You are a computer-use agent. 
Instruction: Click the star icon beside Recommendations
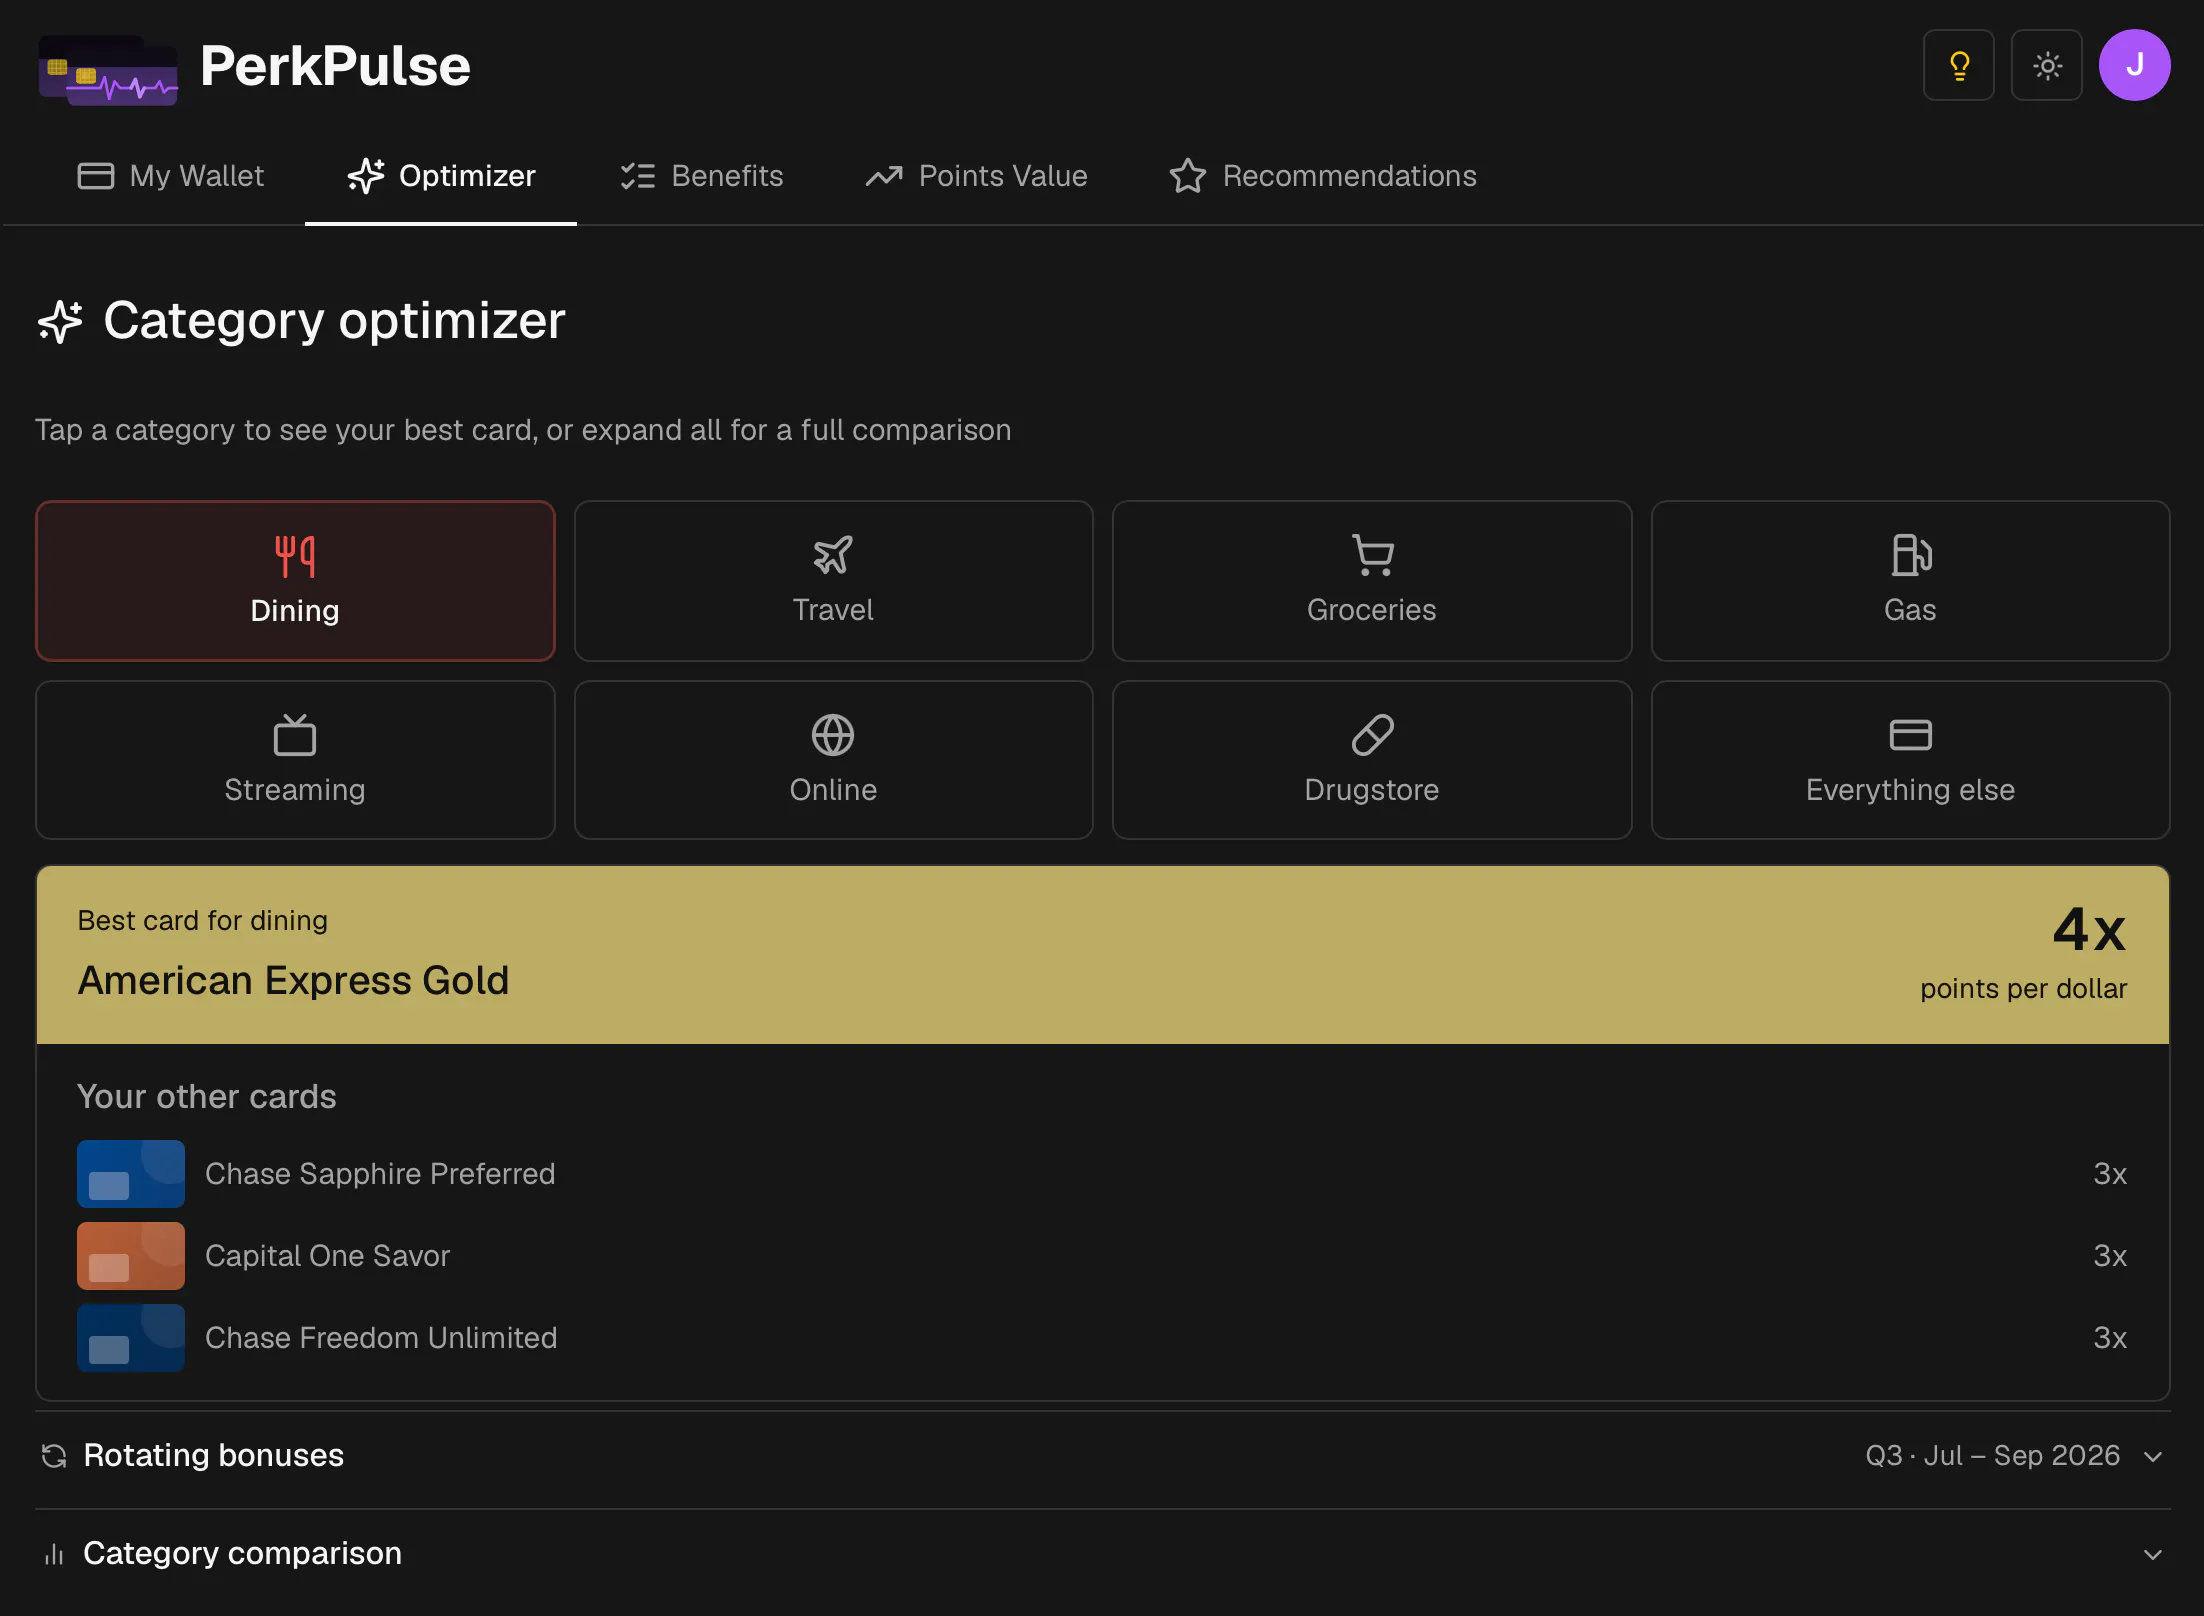click(x=1188, y=176)
